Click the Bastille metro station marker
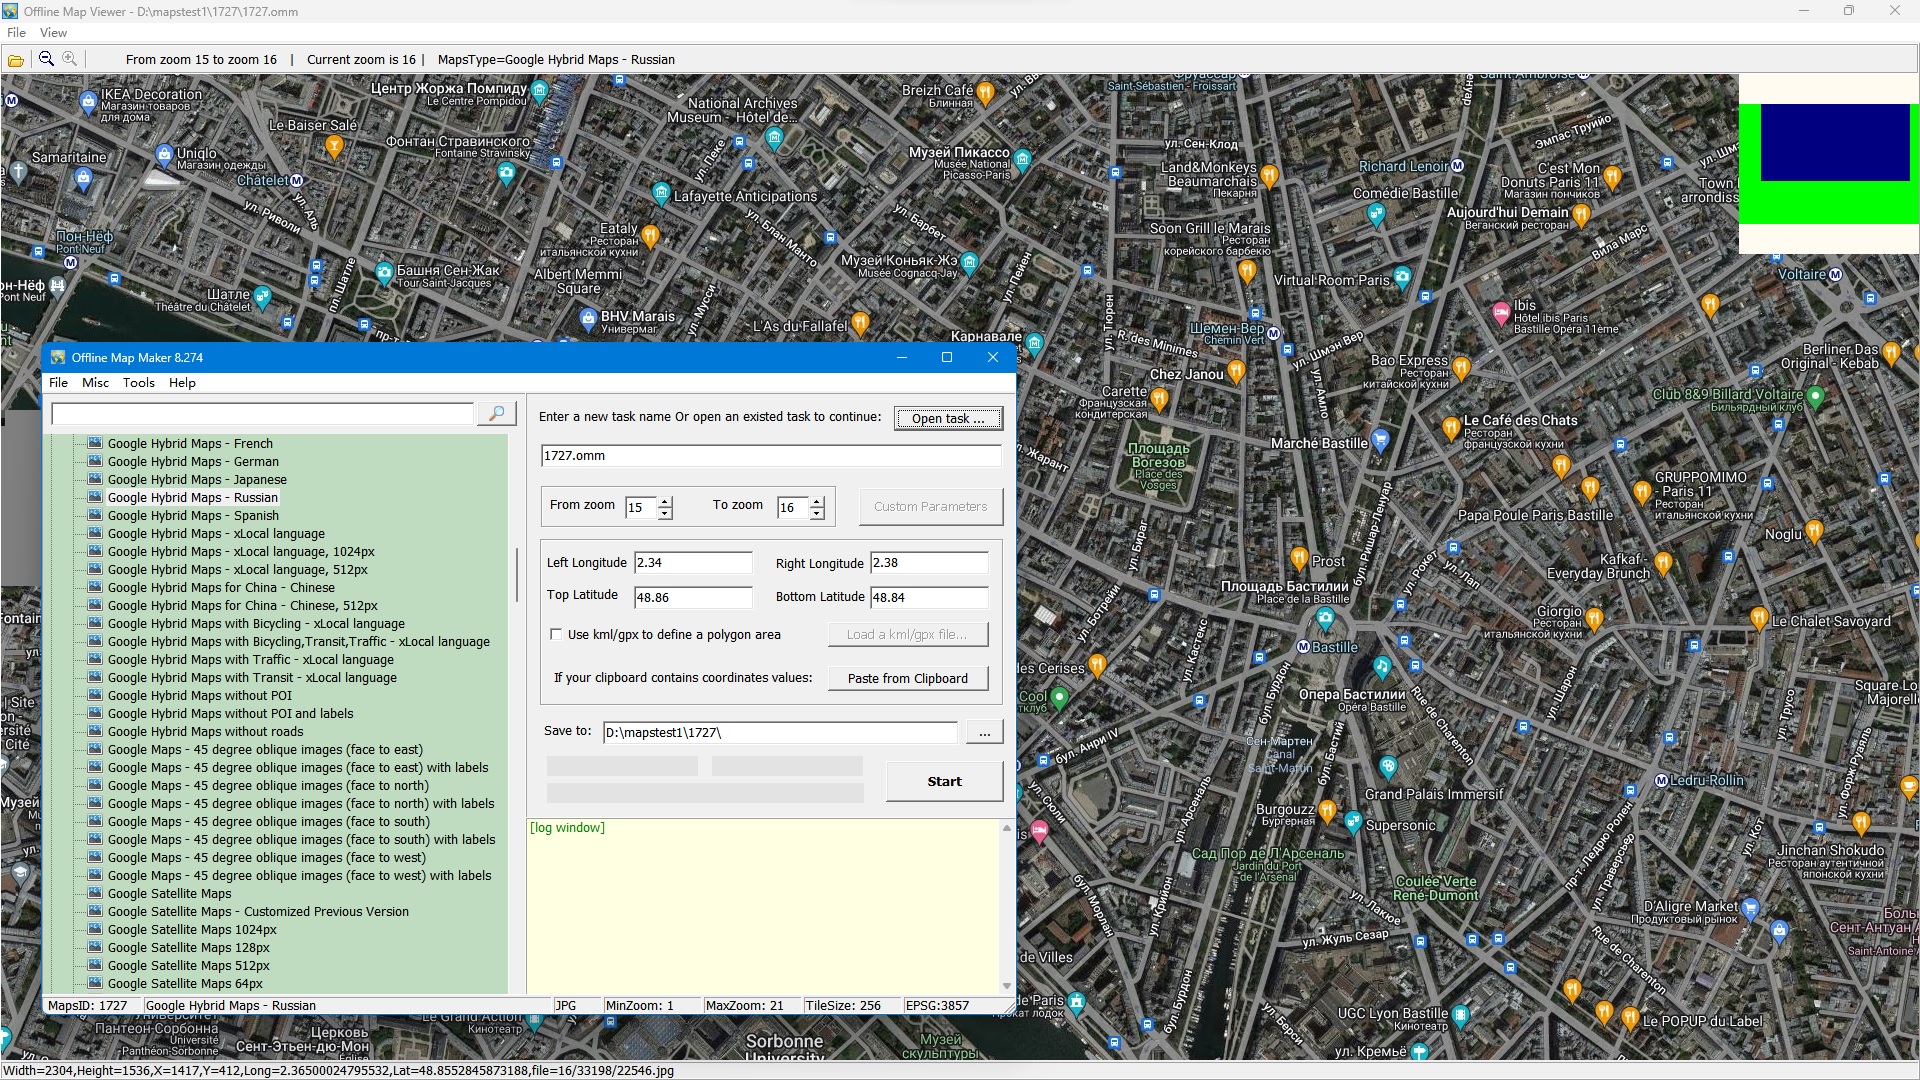 click(x=1303, y=648)
